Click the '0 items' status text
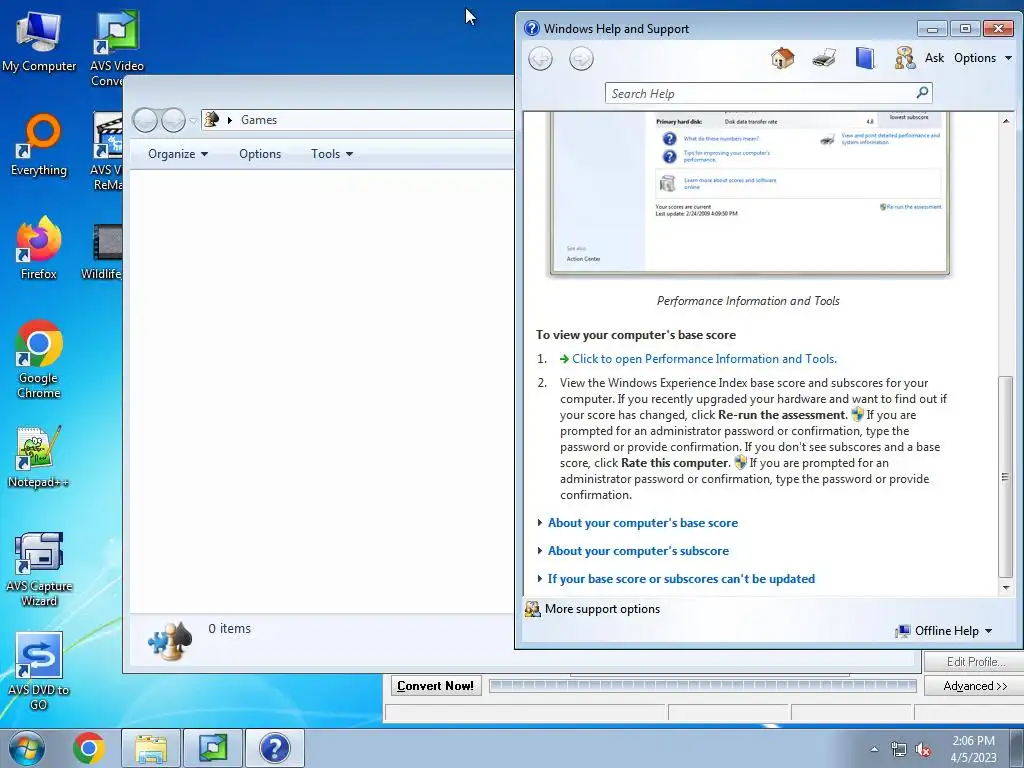This screenshot has width=1024, height=768. coord(229,628)
